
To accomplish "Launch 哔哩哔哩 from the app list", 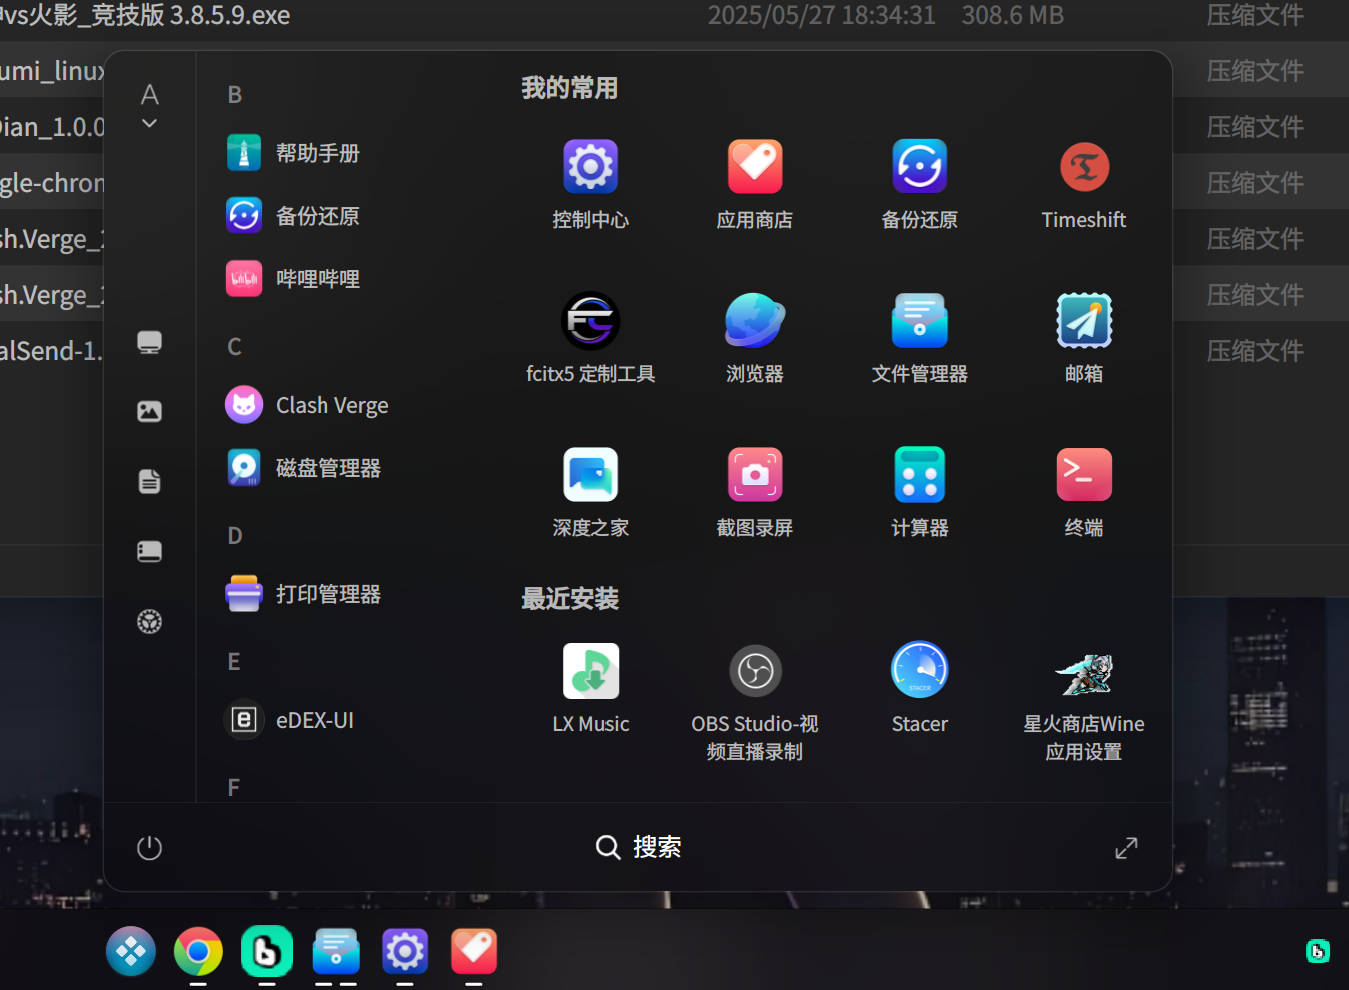I will pos(294,279).
